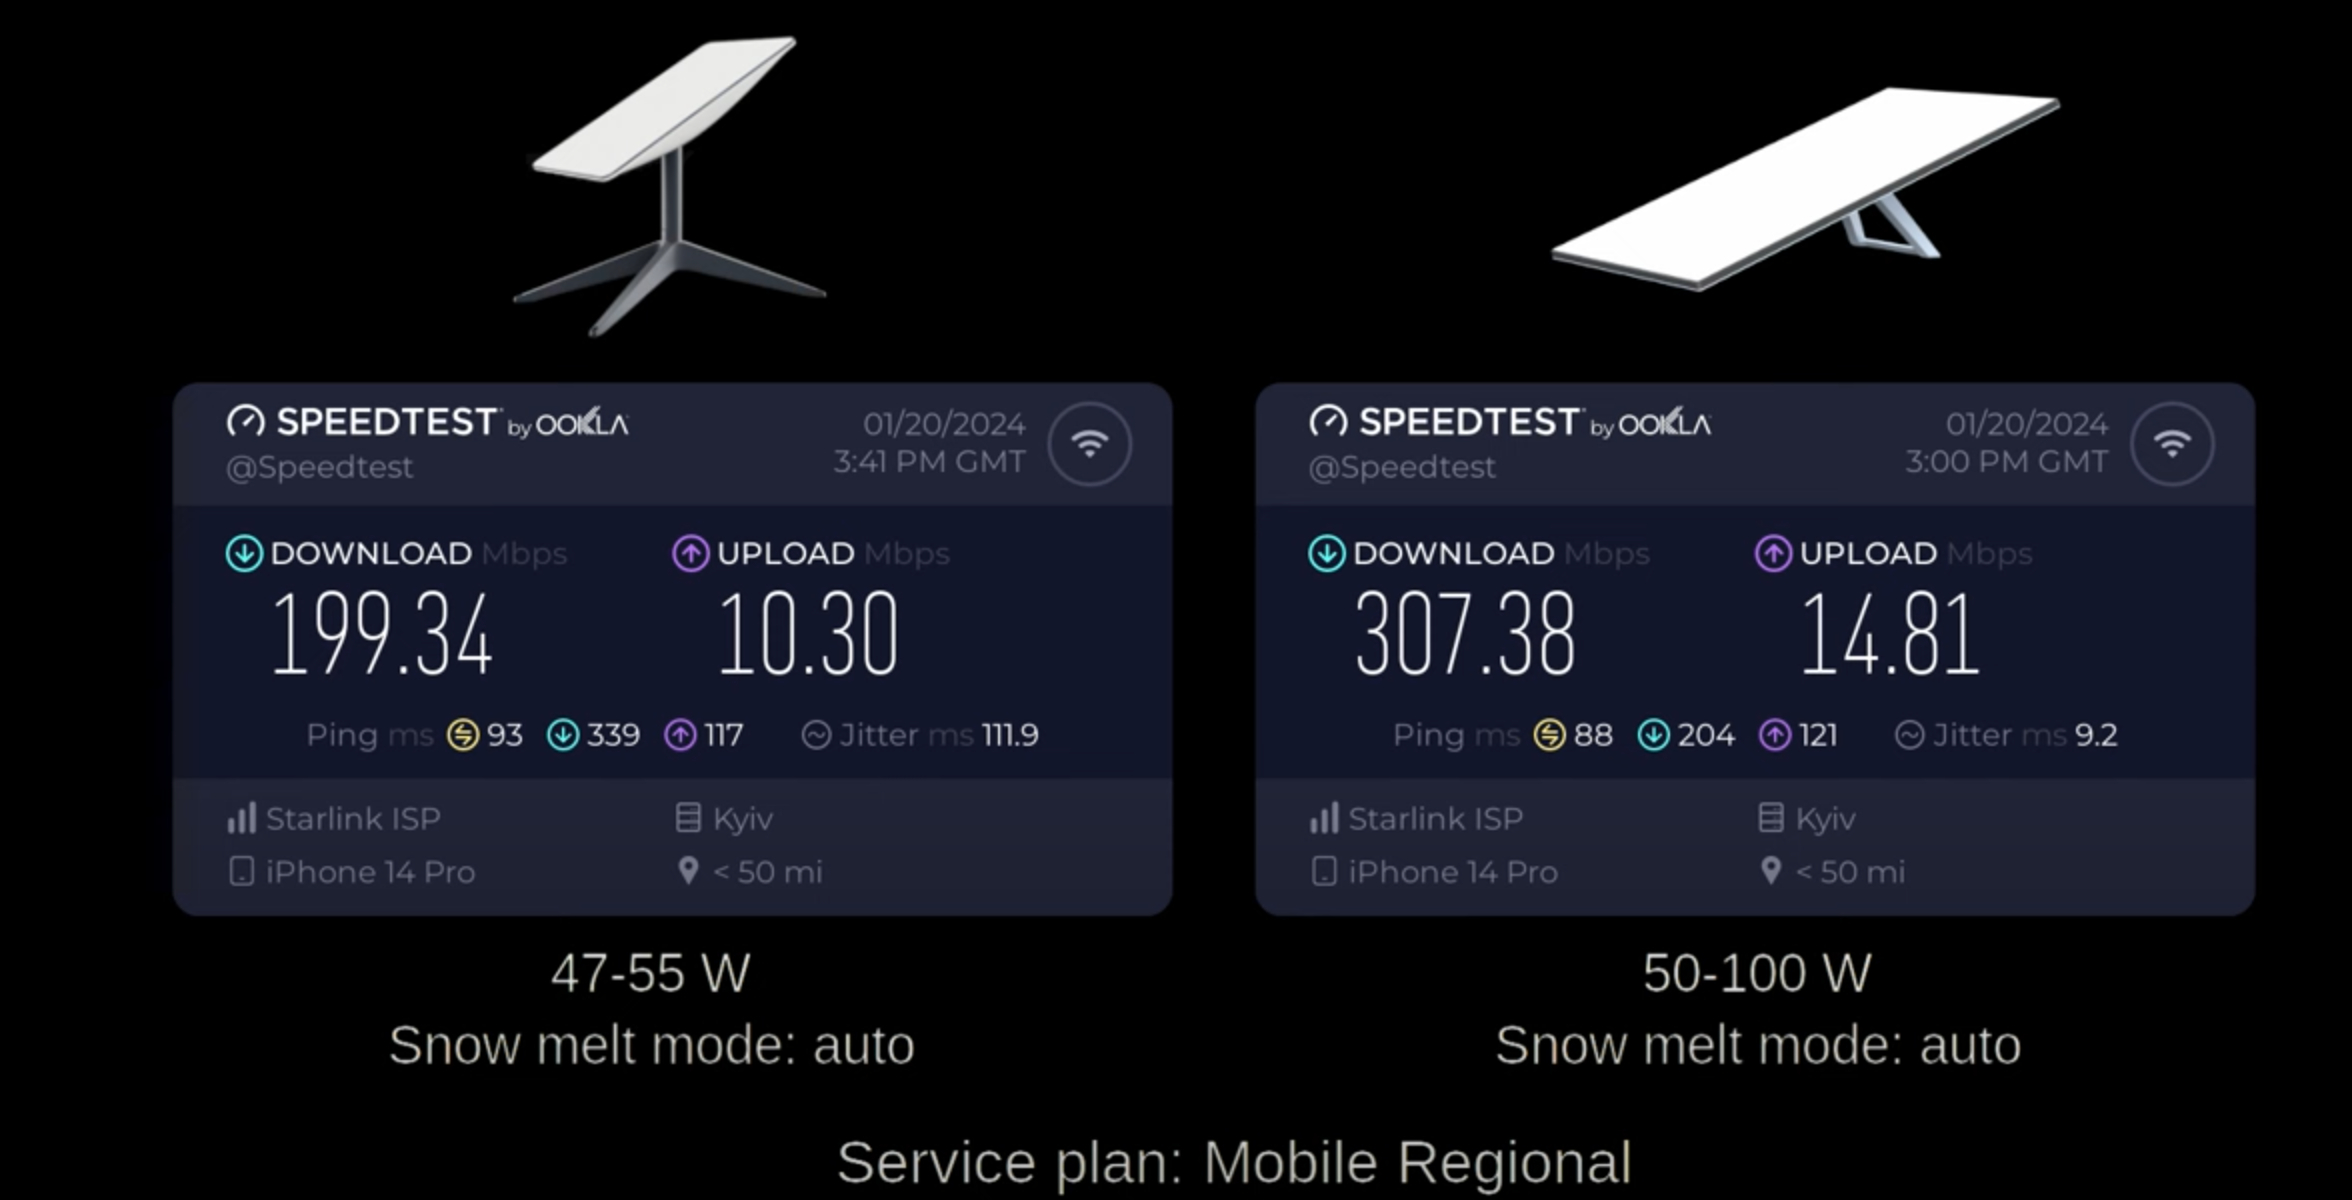
Task: Click the yellow idle ping icon showing 88
Action: (x=1549, y=735)
